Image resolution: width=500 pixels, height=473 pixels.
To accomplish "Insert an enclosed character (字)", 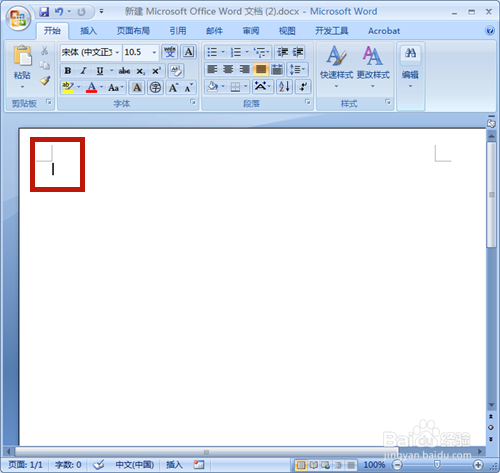I will (x=155, y=88).
